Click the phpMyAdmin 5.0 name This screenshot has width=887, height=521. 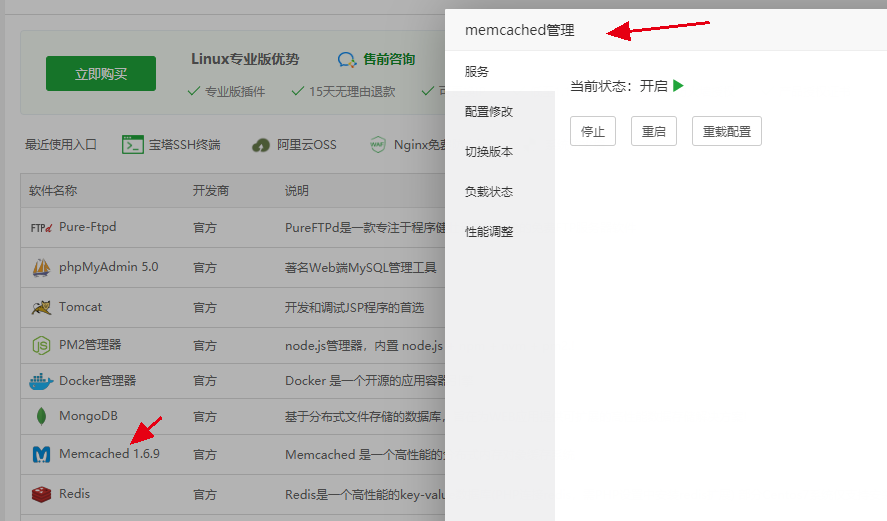point(109,267)
